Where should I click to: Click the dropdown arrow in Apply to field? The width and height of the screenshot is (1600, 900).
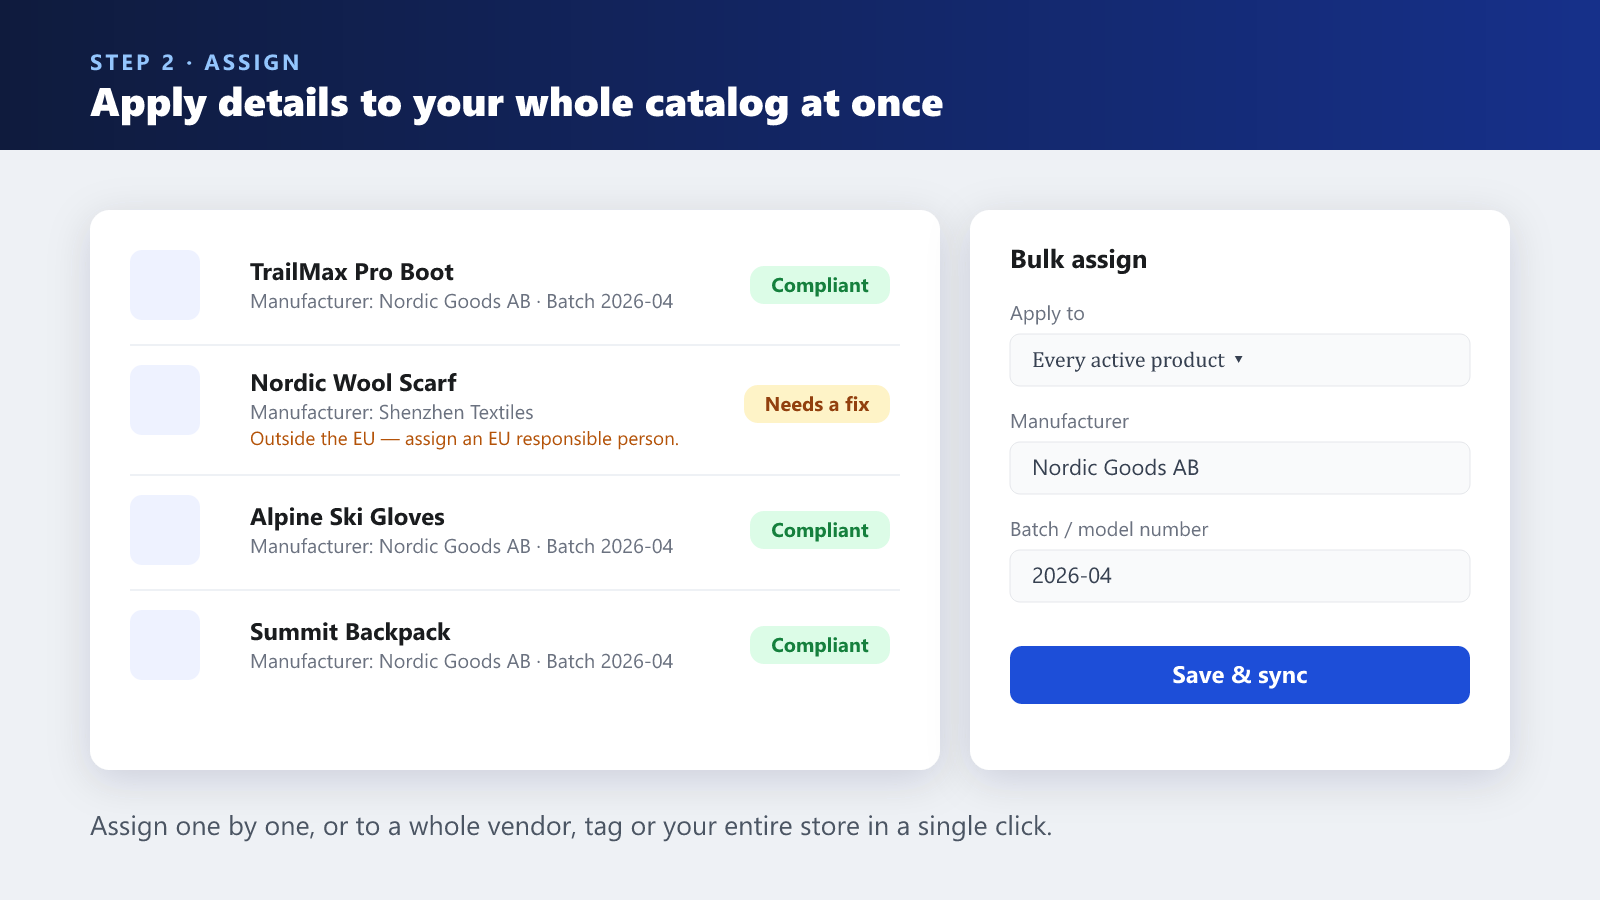[1238, 360]
